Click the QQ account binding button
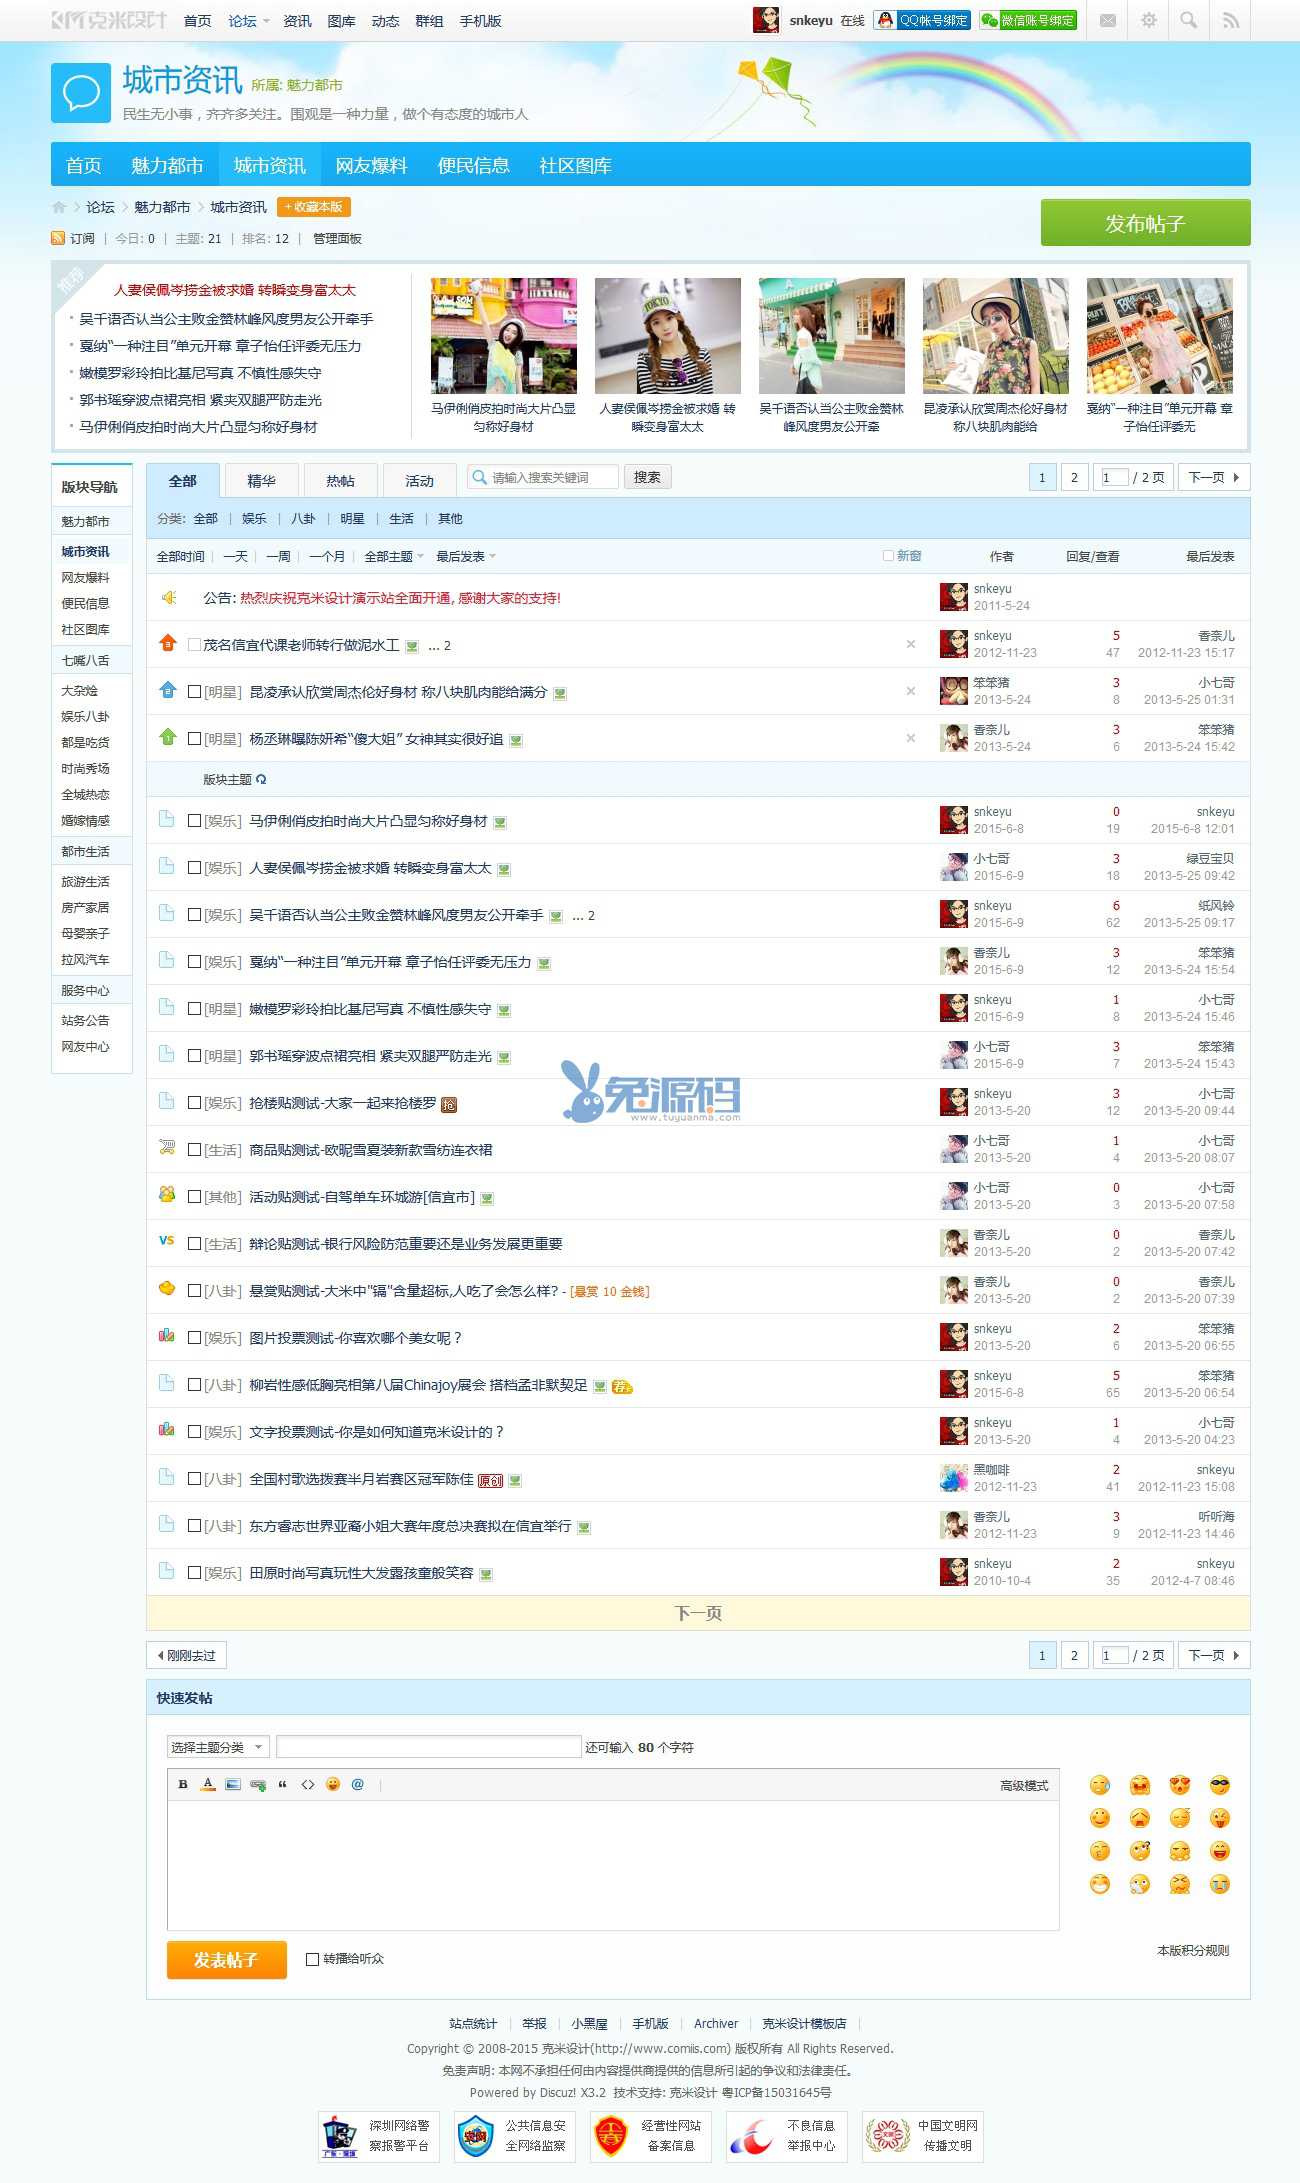 point(922,20)
